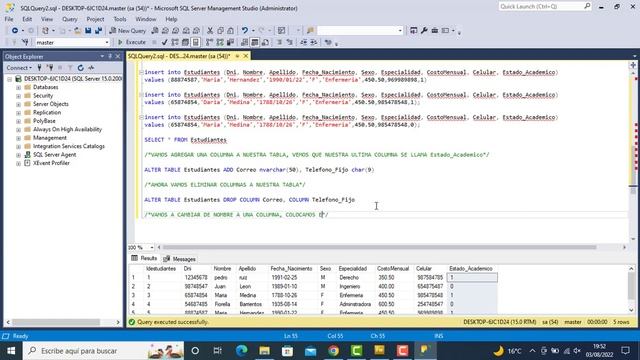Click the Refresh icon in Object Explorer

coord(80,68)
